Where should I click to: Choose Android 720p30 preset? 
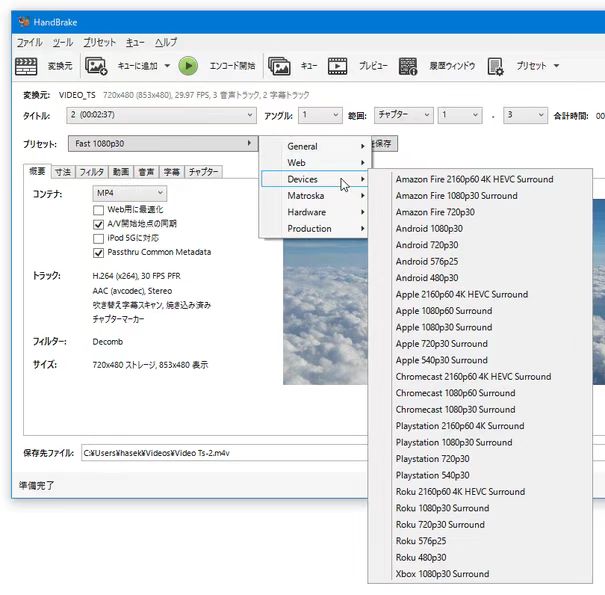click(x=480, y=245)
